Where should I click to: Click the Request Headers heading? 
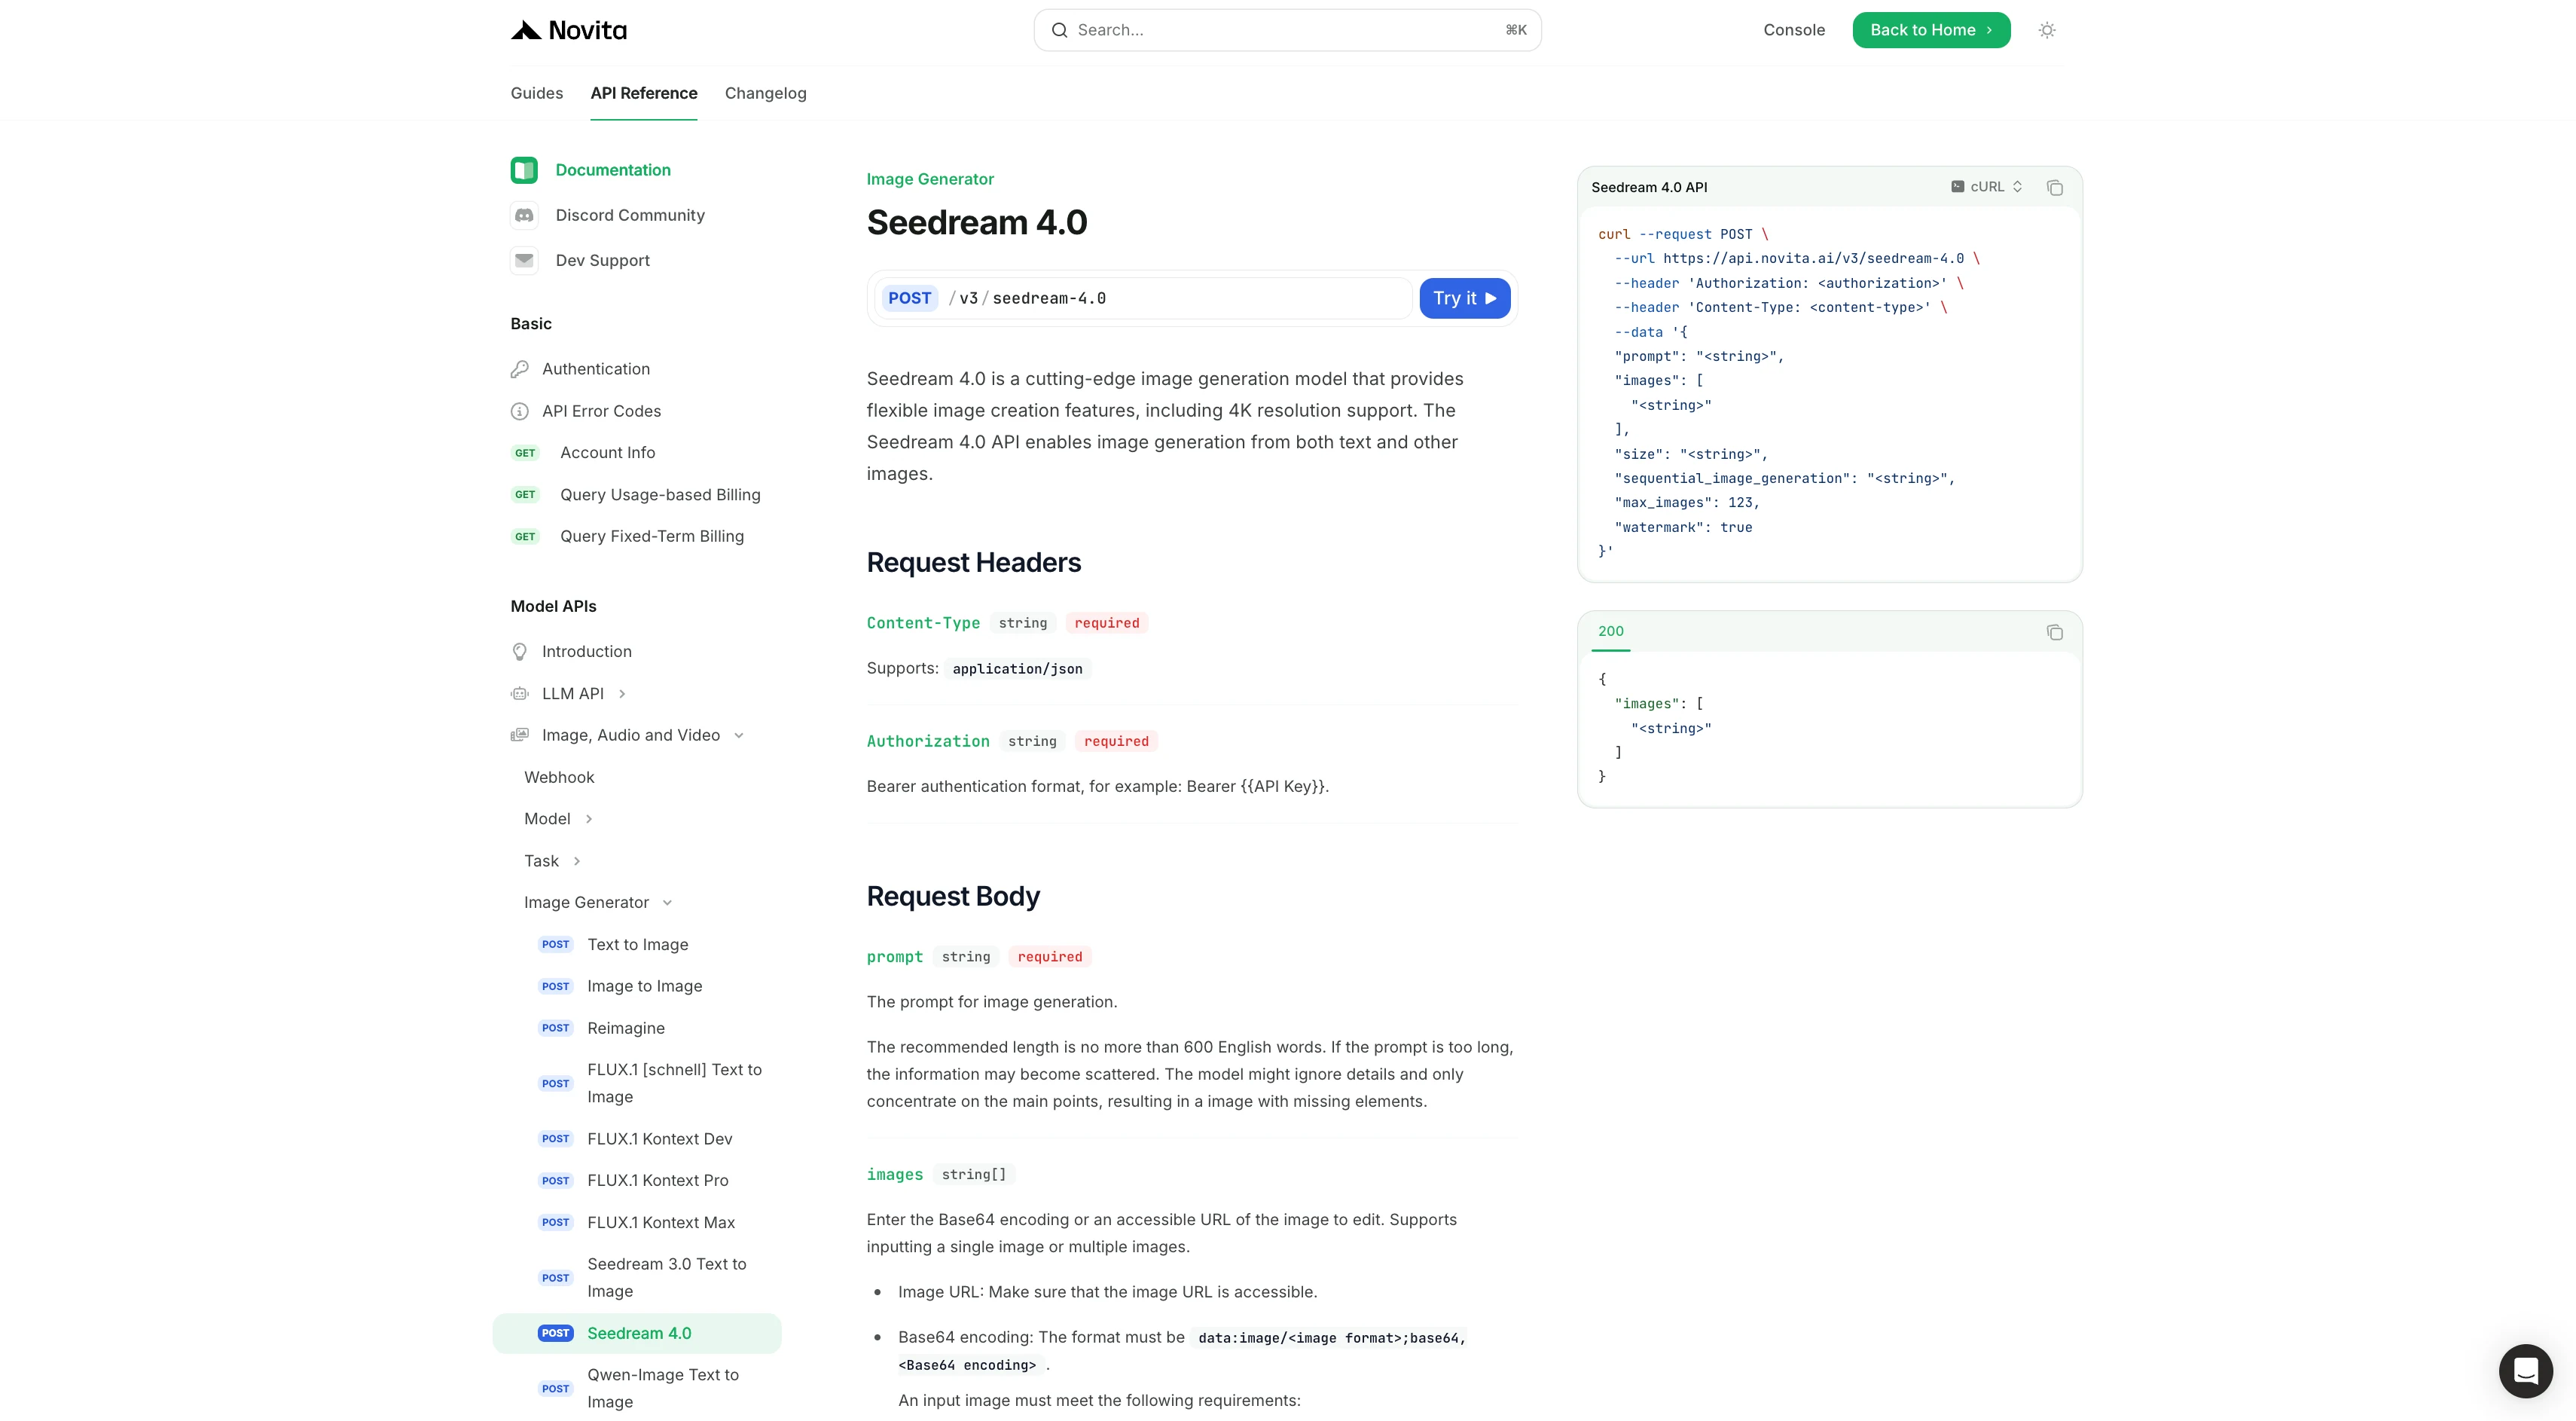(973, 563)
